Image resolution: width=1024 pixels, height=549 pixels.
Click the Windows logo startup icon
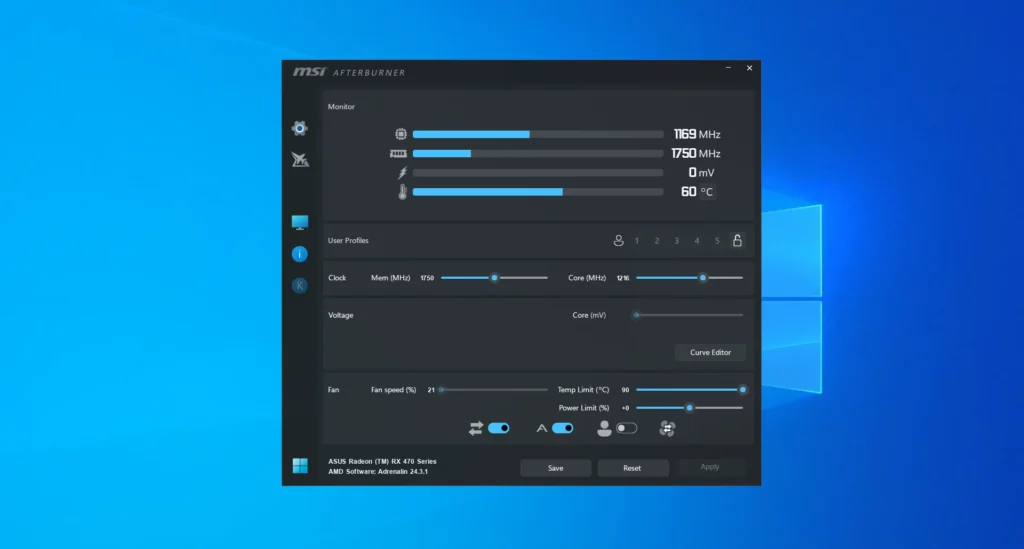pos(300,465)
